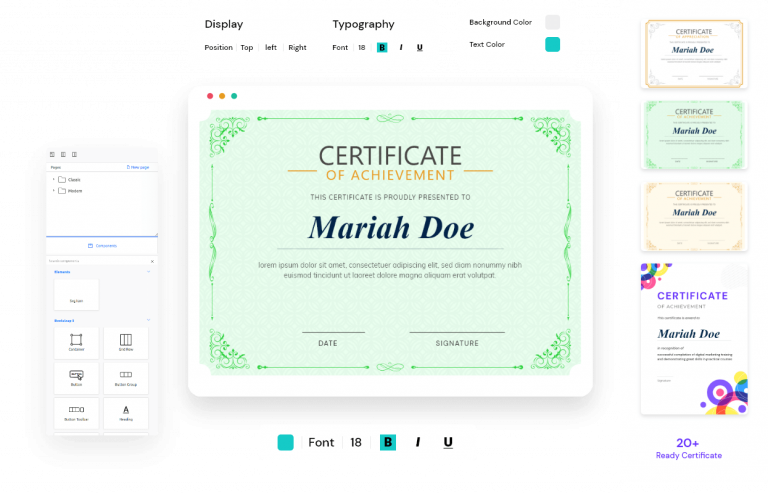
Task: Select the Grid Row component icon
Action: (x=126, y=341)
